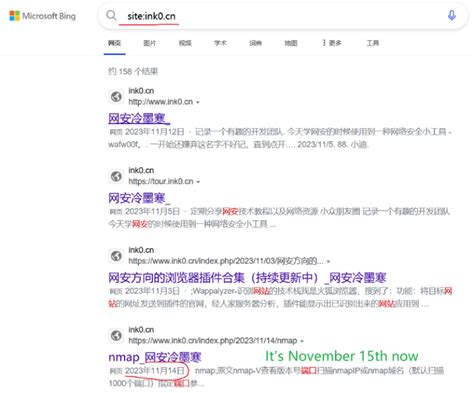Click globe icon beside http://www.ink0.cn result
Viewport: 474px width, 393px height.
(x=116, y=97)
